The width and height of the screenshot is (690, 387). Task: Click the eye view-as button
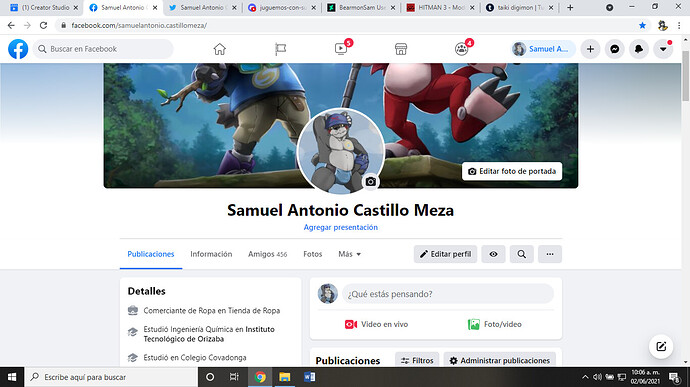(x=493, y=254)
